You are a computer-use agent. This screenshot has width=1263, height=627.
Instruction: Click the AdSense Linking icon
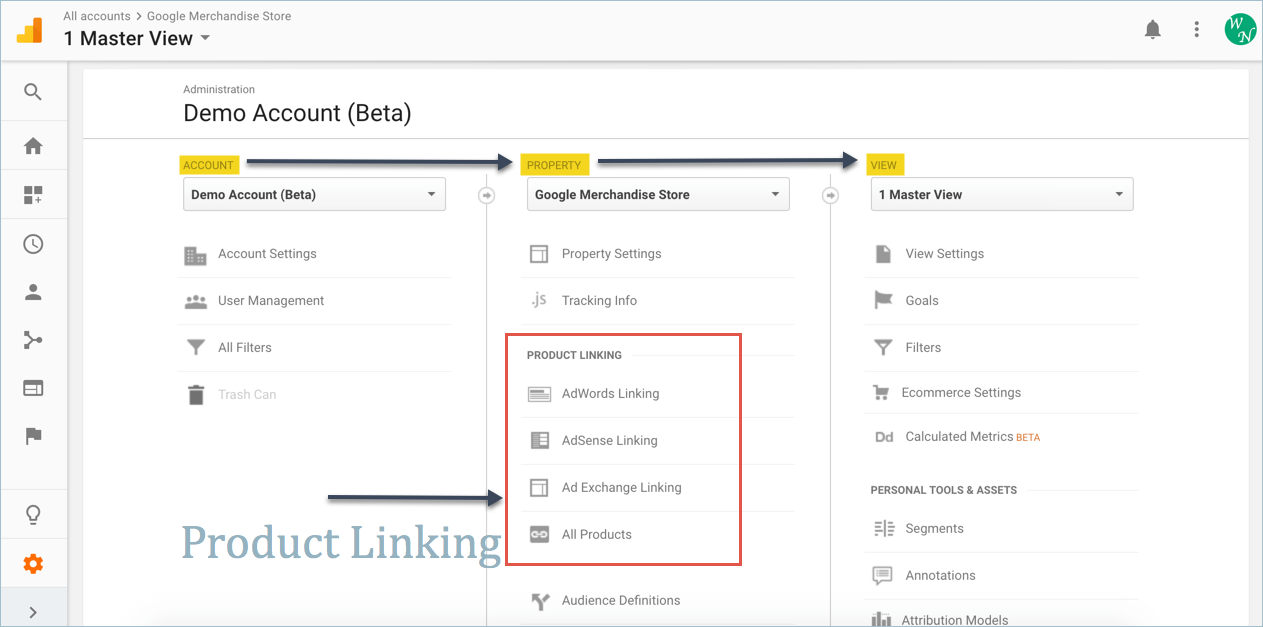coord(539,440)
